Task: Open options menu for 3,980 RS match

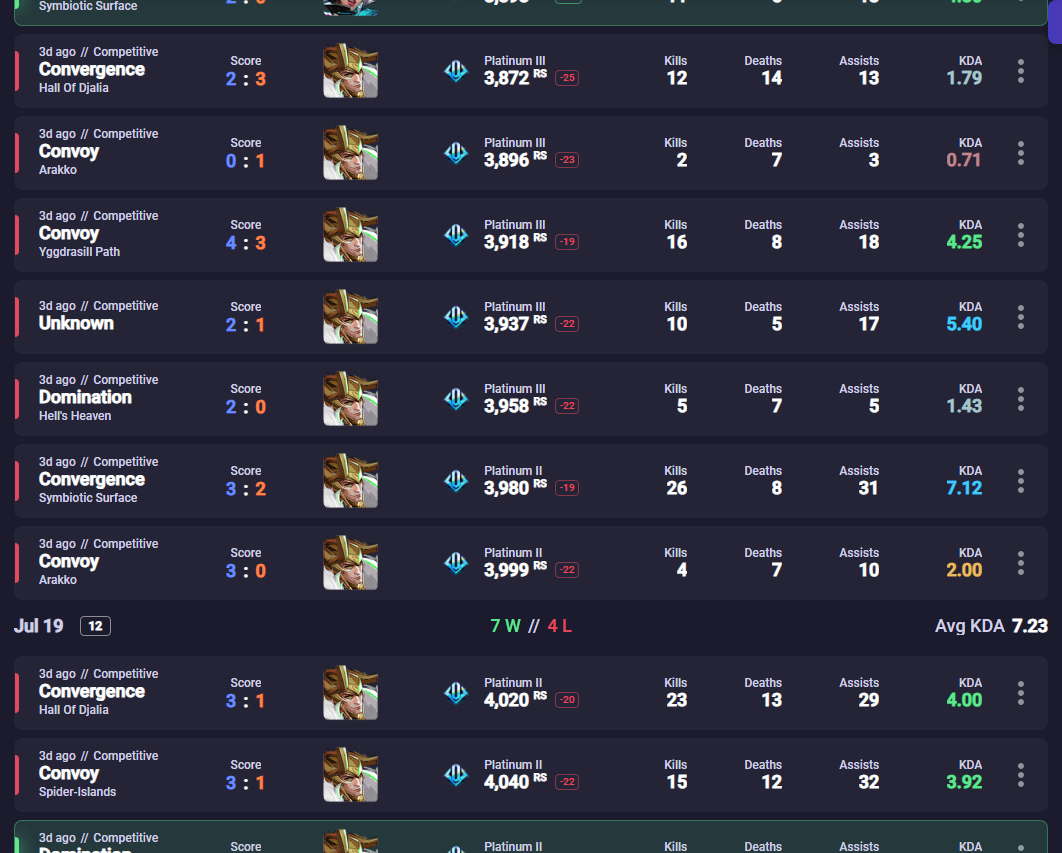Action: tap(1021, 481)
